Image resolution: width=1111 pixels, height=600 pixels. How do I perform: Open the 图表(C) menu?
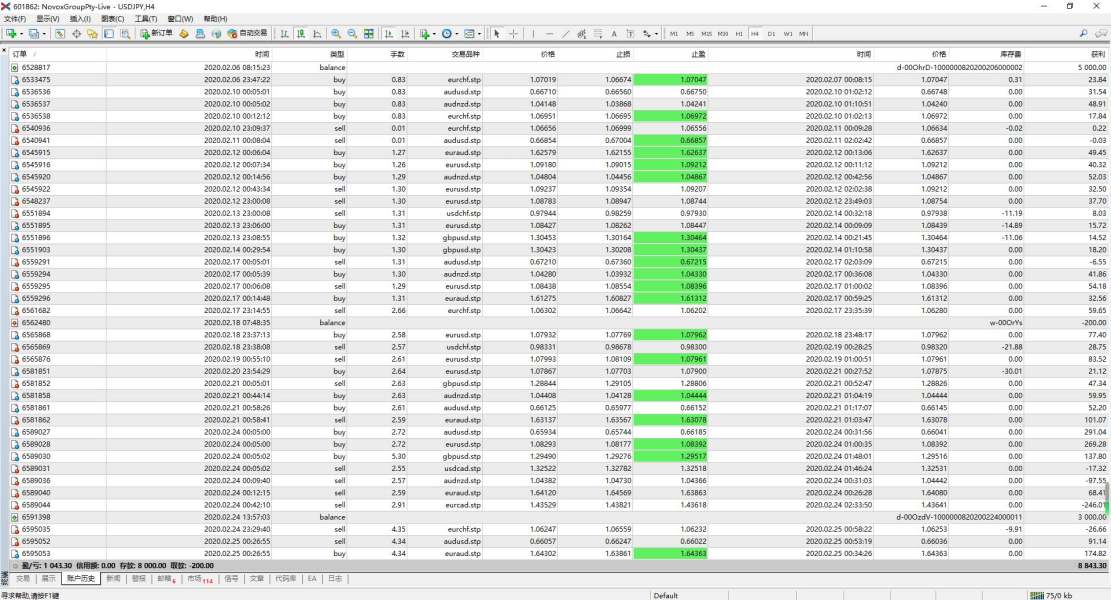[x=113, y=19]
